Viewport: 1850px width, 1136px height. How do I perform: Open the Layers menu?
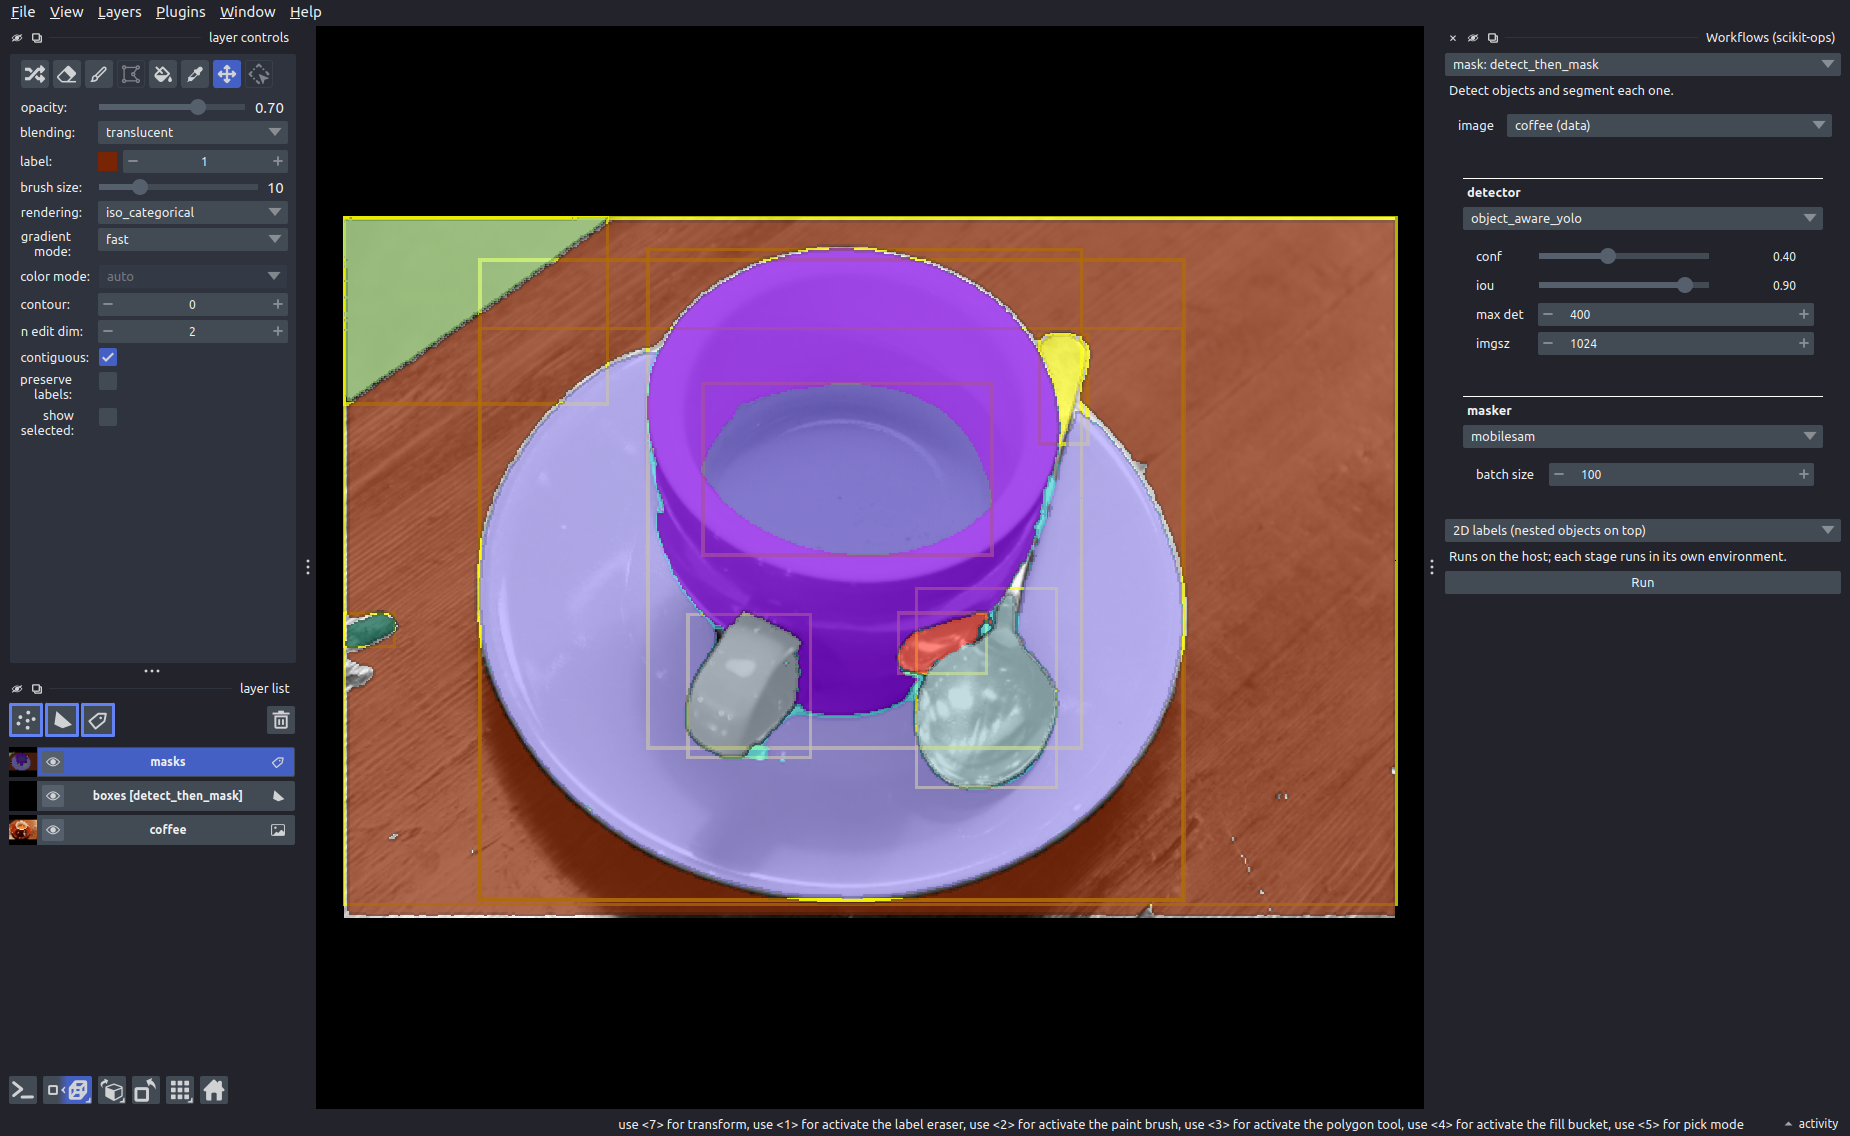tap(119, 12)
